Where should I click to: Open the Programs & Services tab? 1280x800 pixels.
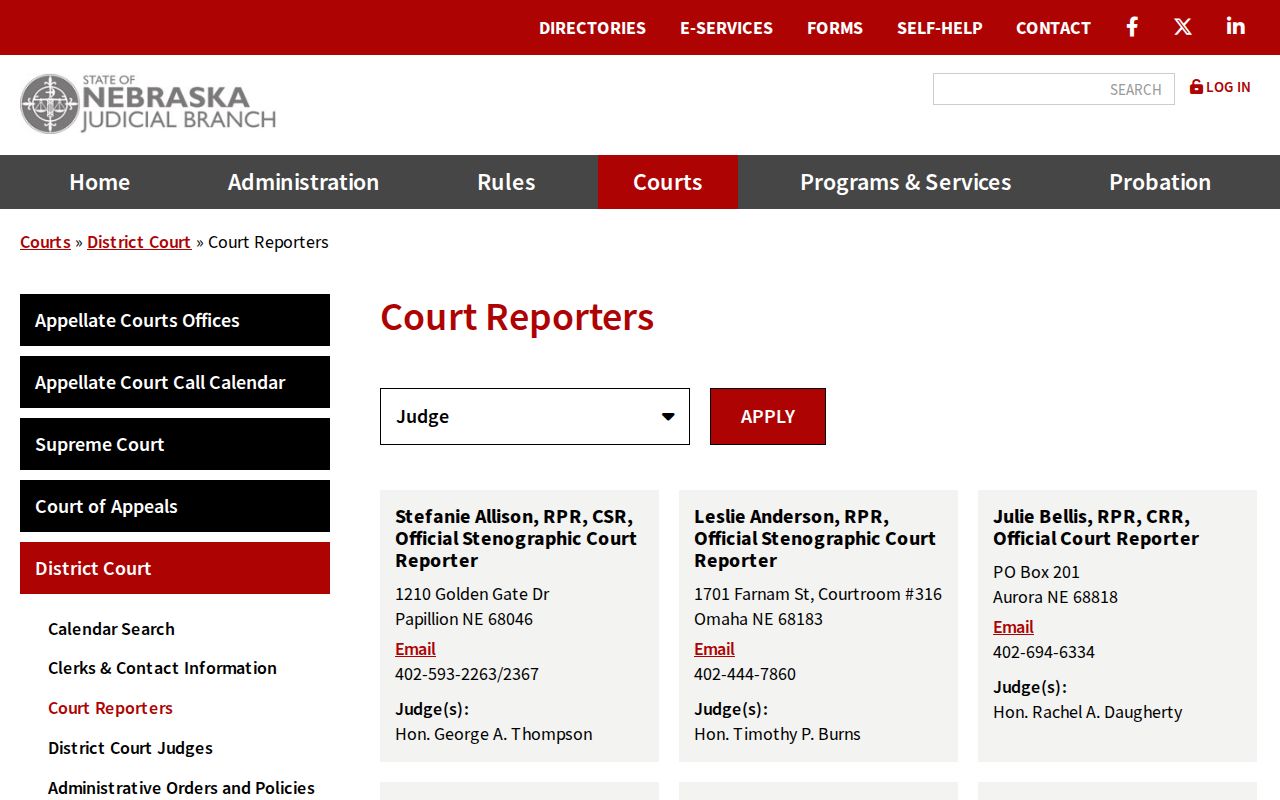905,182
